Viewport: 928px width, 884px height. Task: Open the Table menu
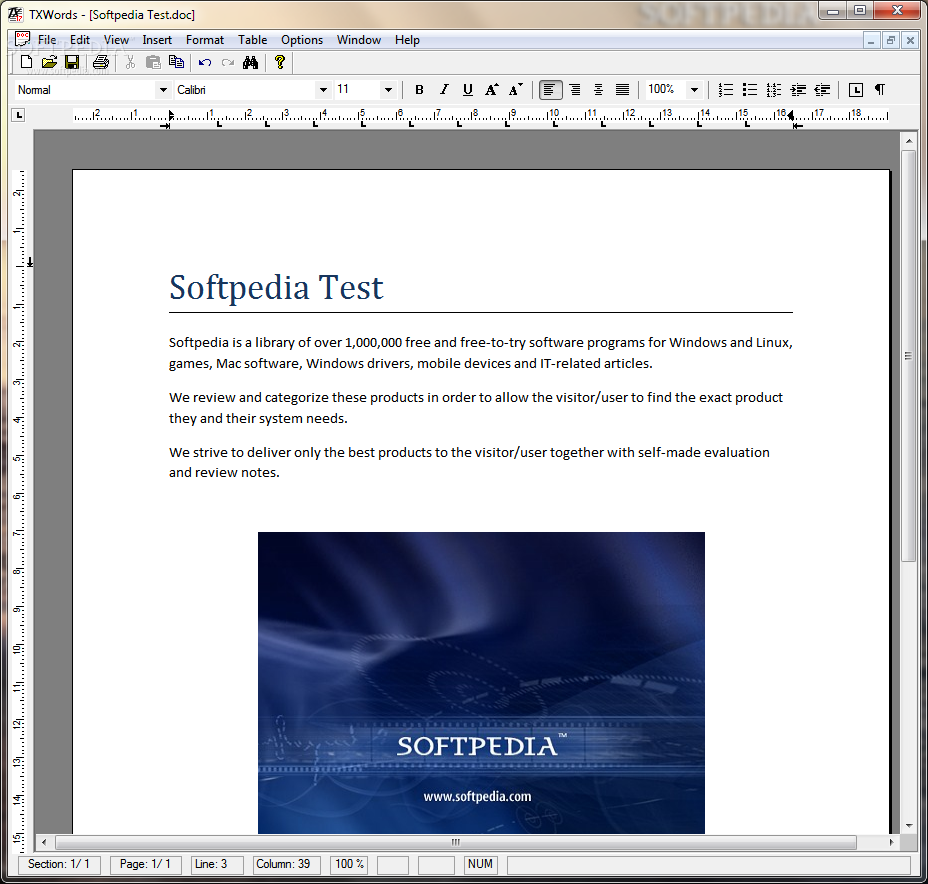253,40
